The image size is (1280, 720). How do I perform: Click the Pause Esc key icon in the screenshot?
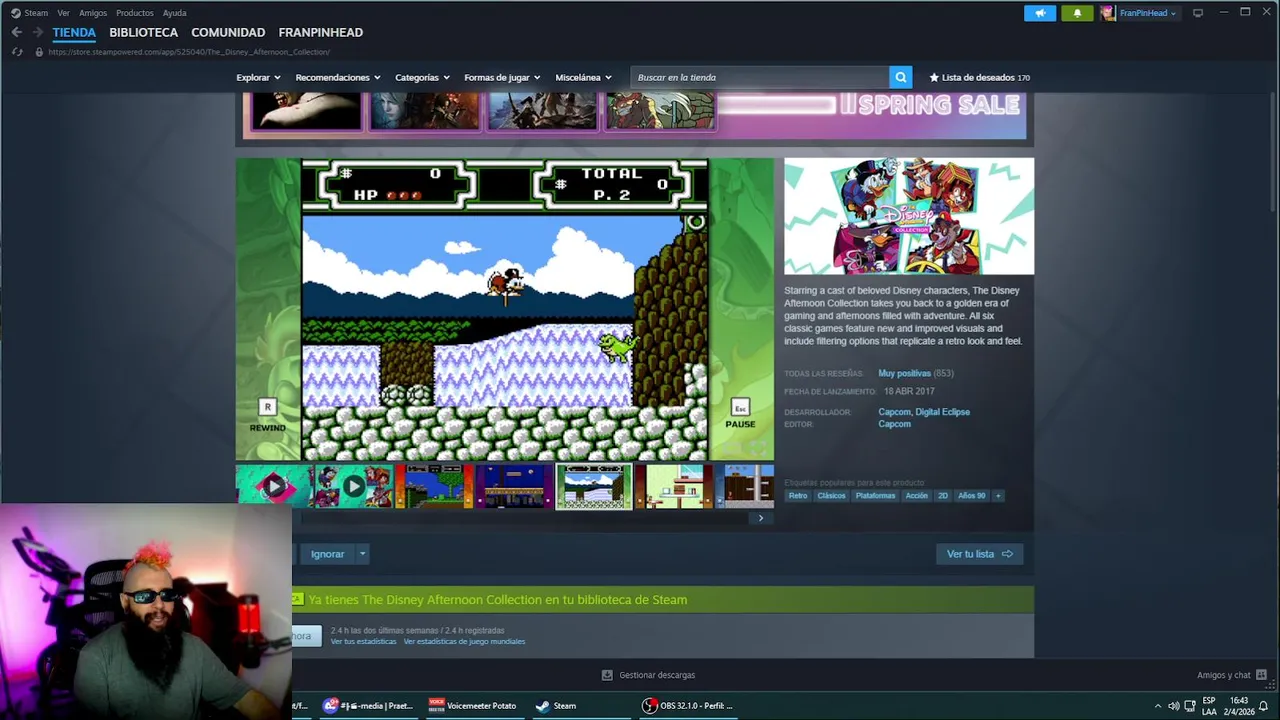click(740, 407)
